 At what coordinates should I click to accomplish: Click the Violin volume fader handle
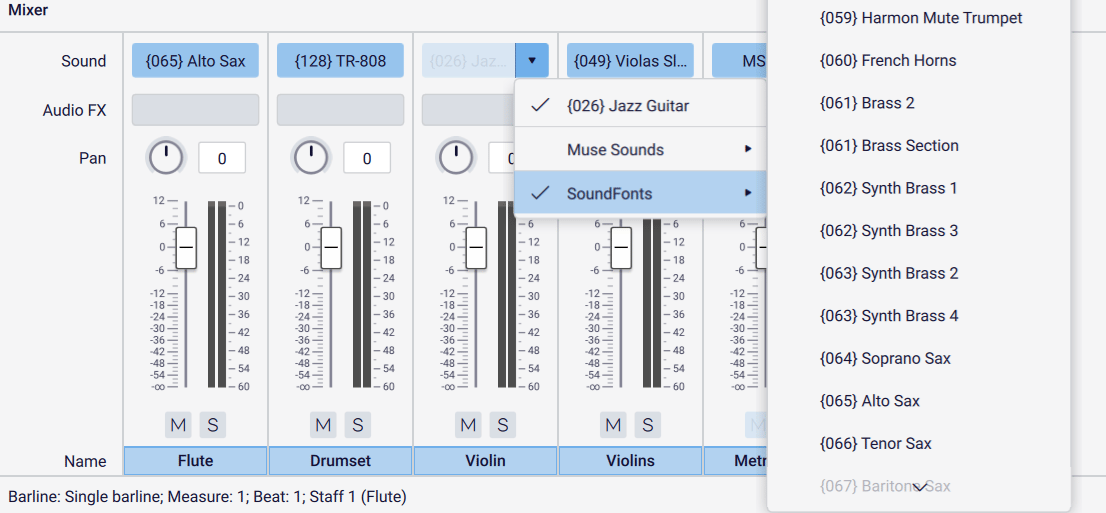point(476,248)
